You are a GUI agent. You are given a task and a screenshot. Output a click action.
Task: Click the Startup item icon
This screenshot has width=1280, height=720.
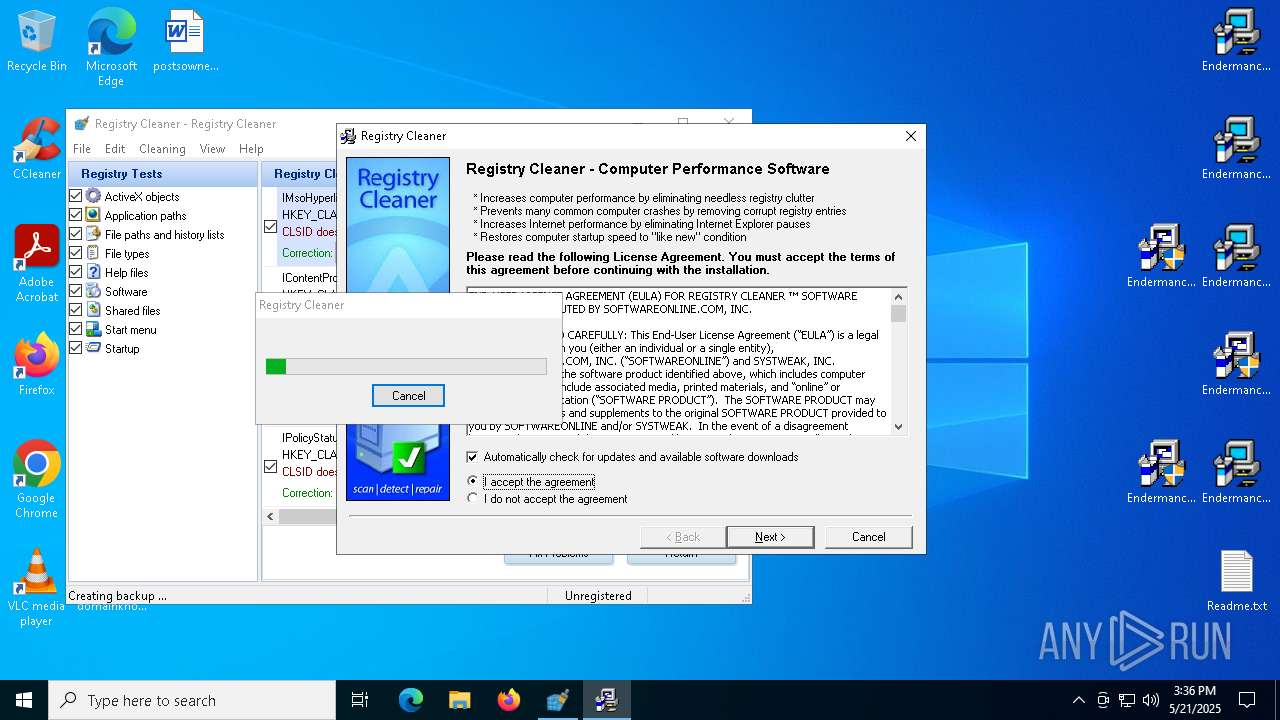[x=93, y=348]
